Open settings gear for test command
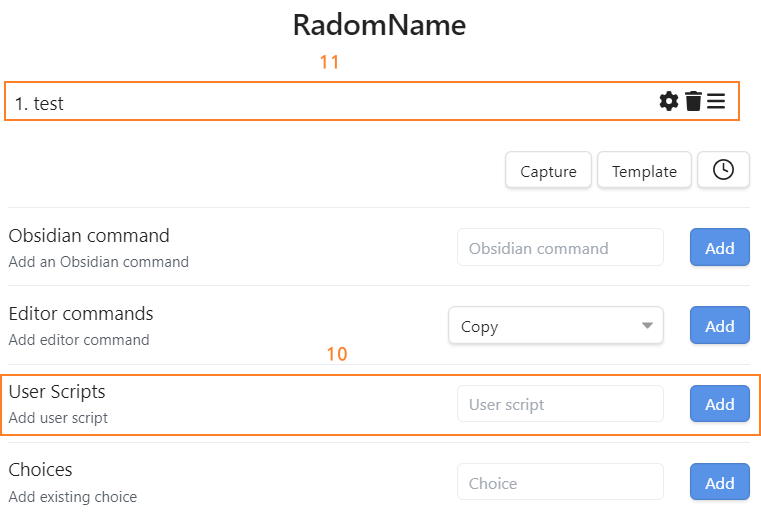 [669, 101]
